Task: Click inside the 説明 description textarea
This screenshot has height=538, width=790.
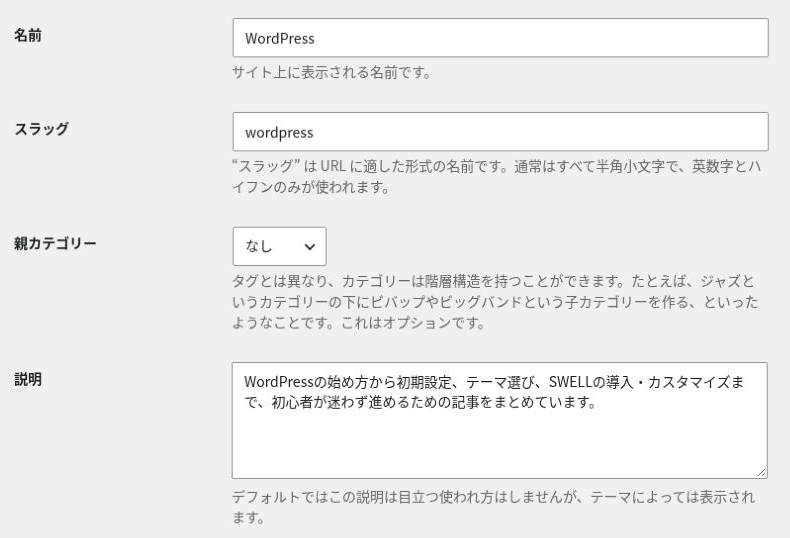Action: point(500,420)
